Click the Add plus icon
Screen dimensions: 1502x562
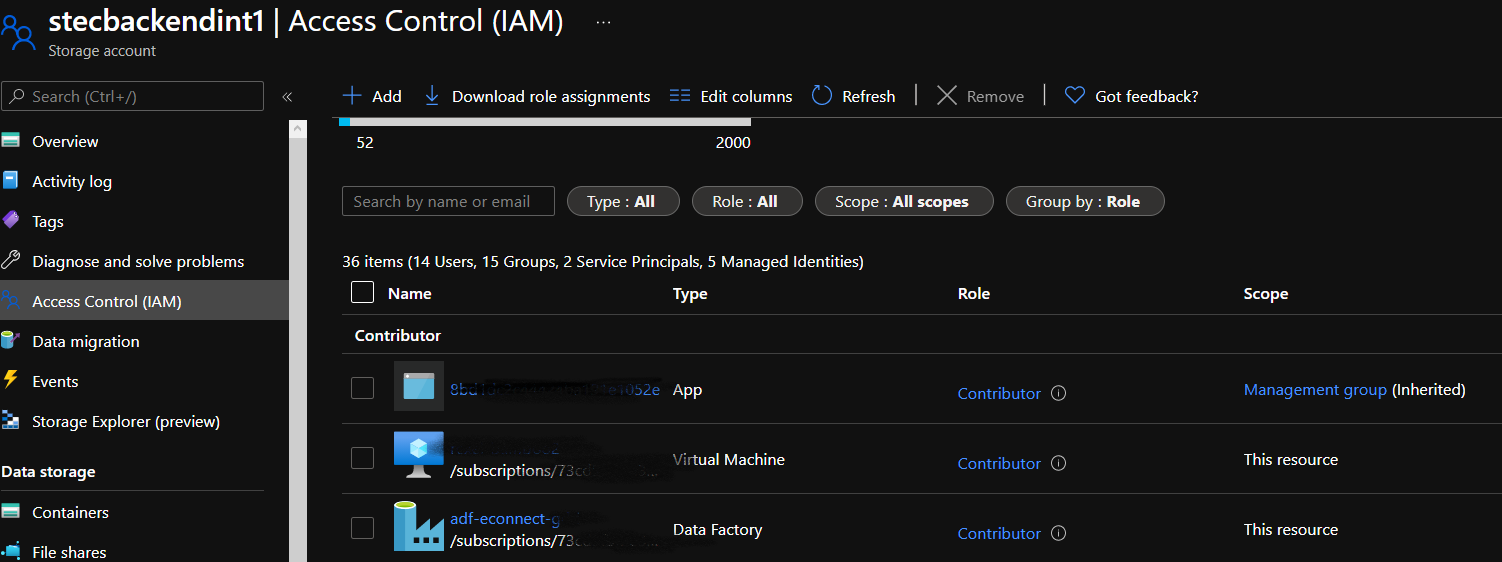pyautogui.click(x=351, y=96)
